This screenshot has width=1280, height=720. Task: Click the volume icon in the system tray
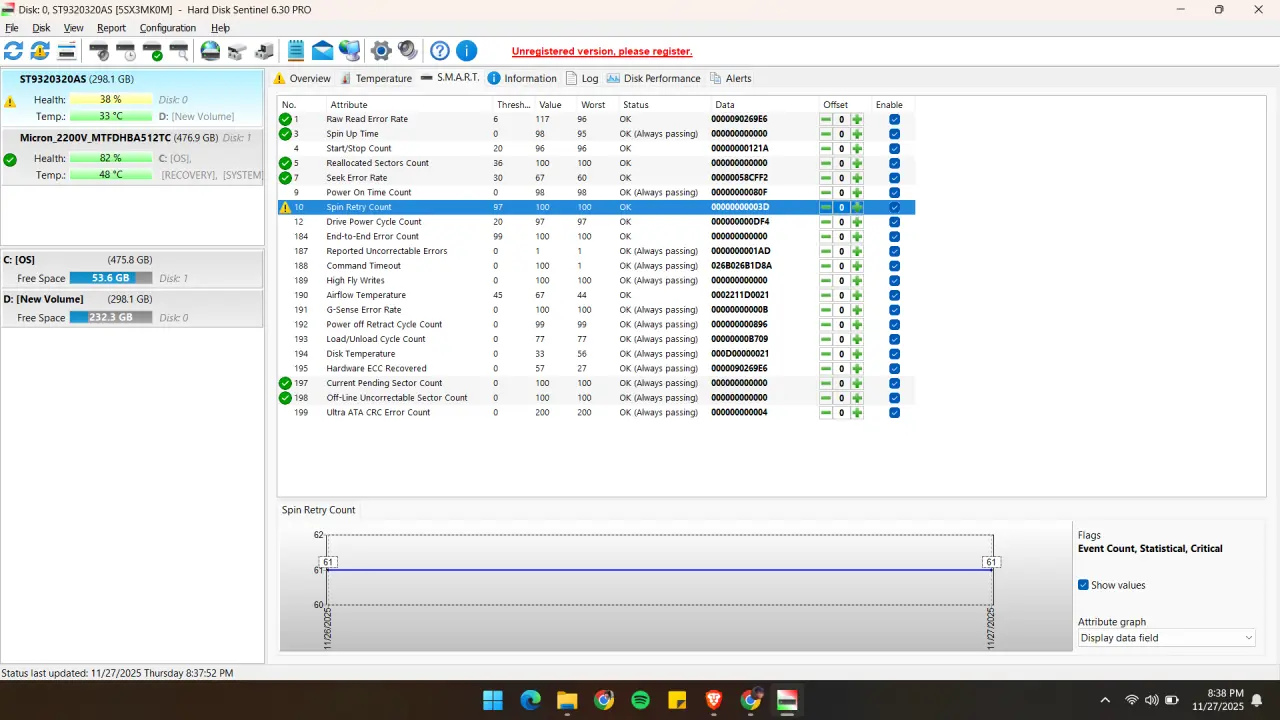(1152, 700)
